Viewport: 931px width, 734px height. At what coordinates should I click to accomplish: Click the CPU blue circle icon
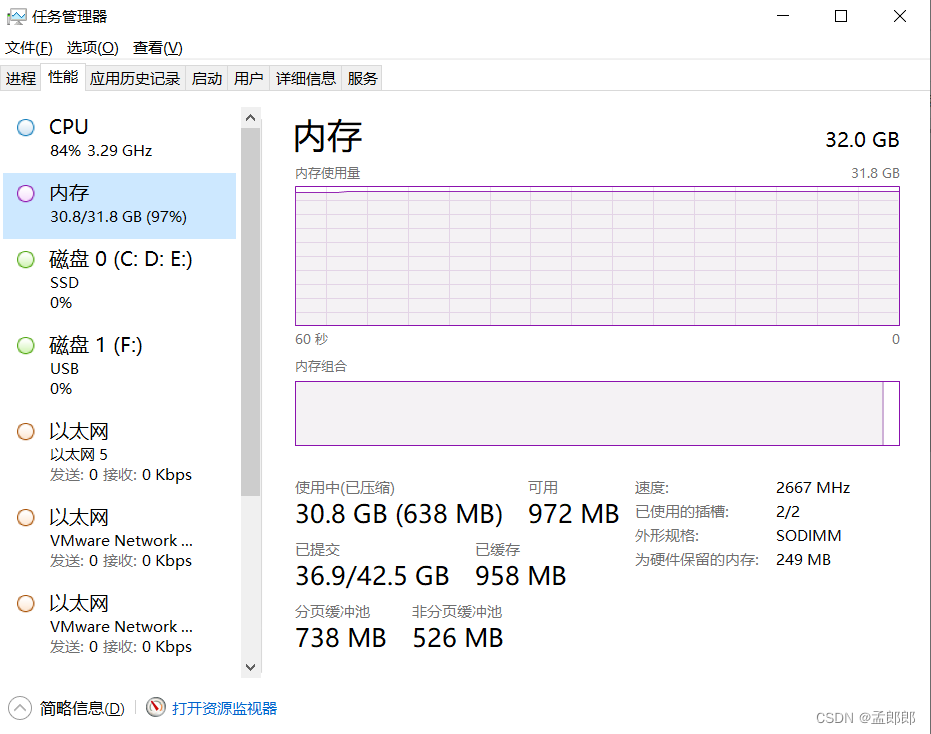coord(26,127)
